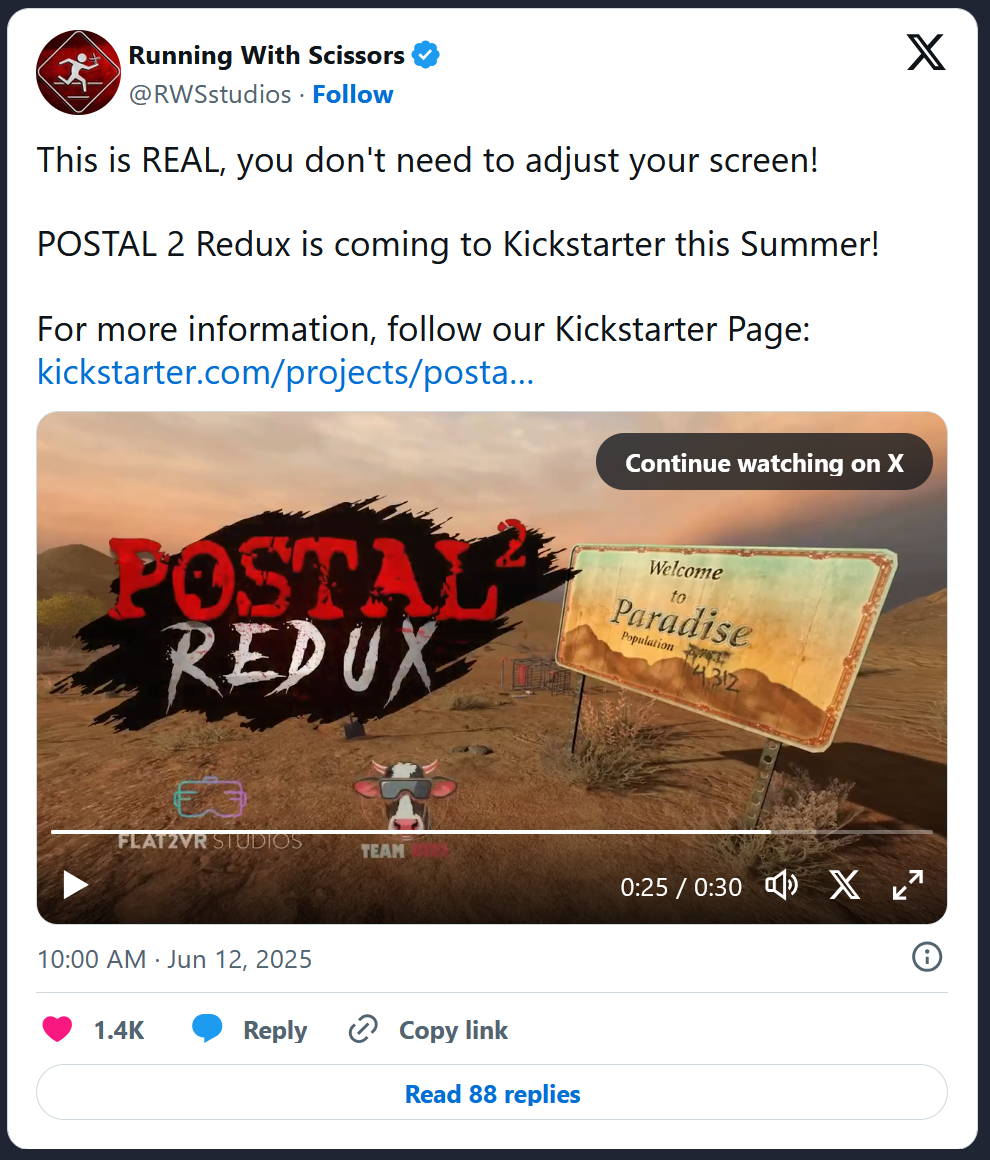Open the tweet info circle icon
Screen dimensions: 990x1160
pos(926,957)
